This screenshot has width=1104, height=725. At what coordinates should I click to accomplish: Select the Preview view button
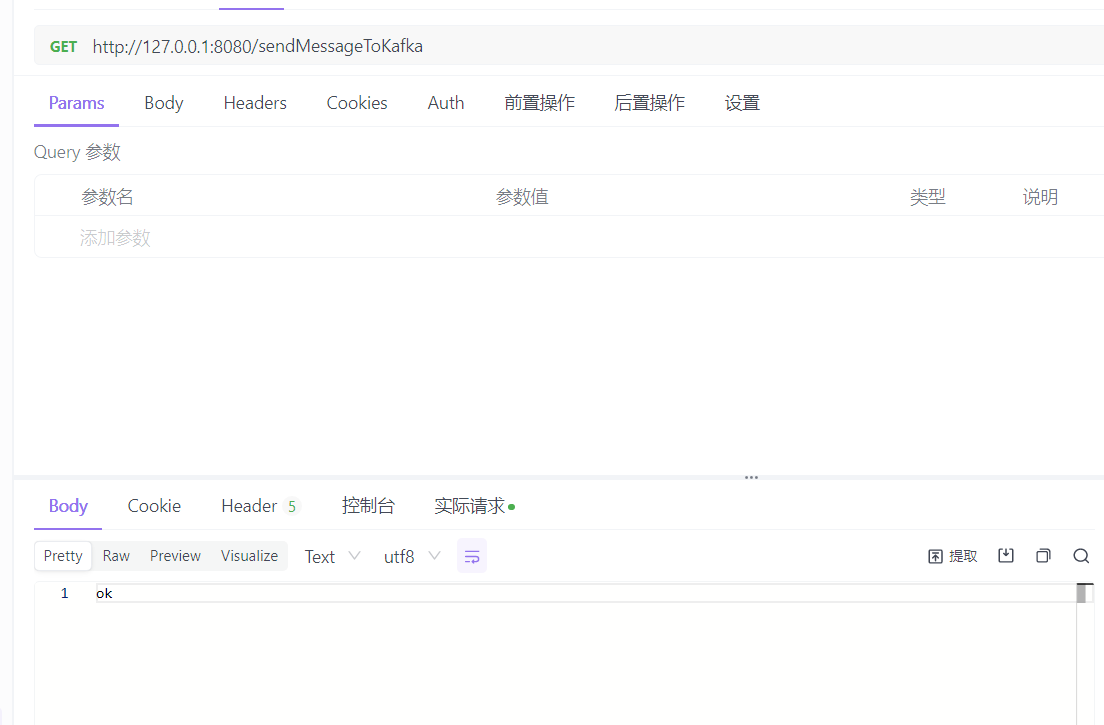click(x=175, y=556)
